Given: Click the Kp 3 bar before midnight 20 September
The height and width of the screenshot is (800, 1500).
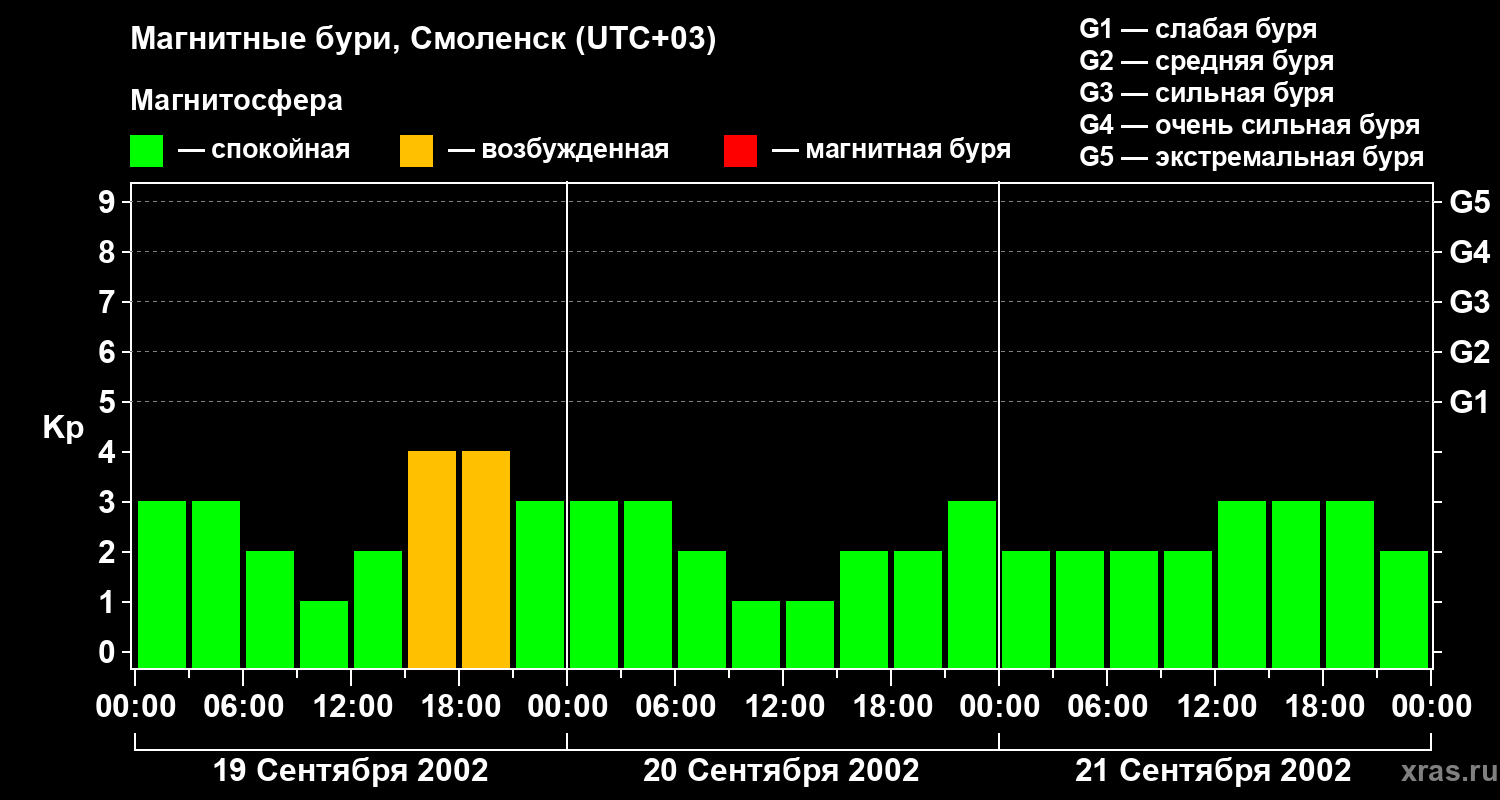Looking at the screenshot, I should (972, 584).
